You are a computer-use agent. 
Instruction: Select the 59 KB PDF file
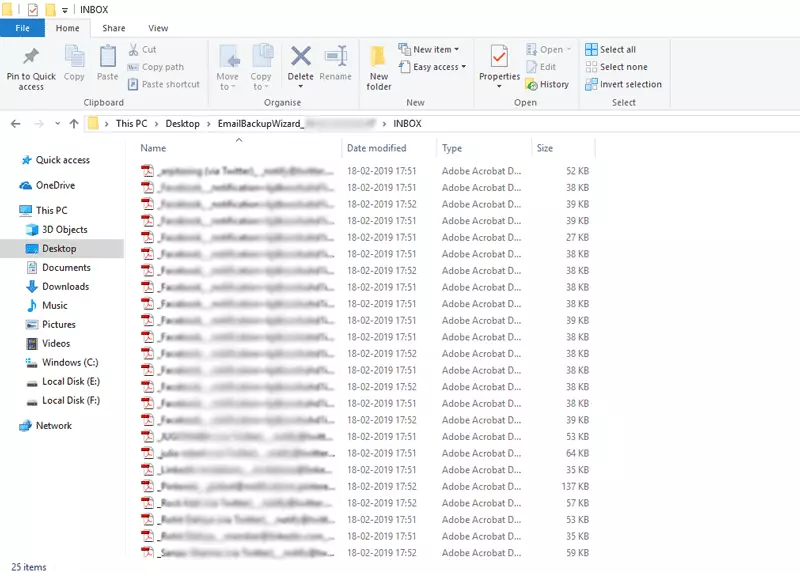[366, 553]
